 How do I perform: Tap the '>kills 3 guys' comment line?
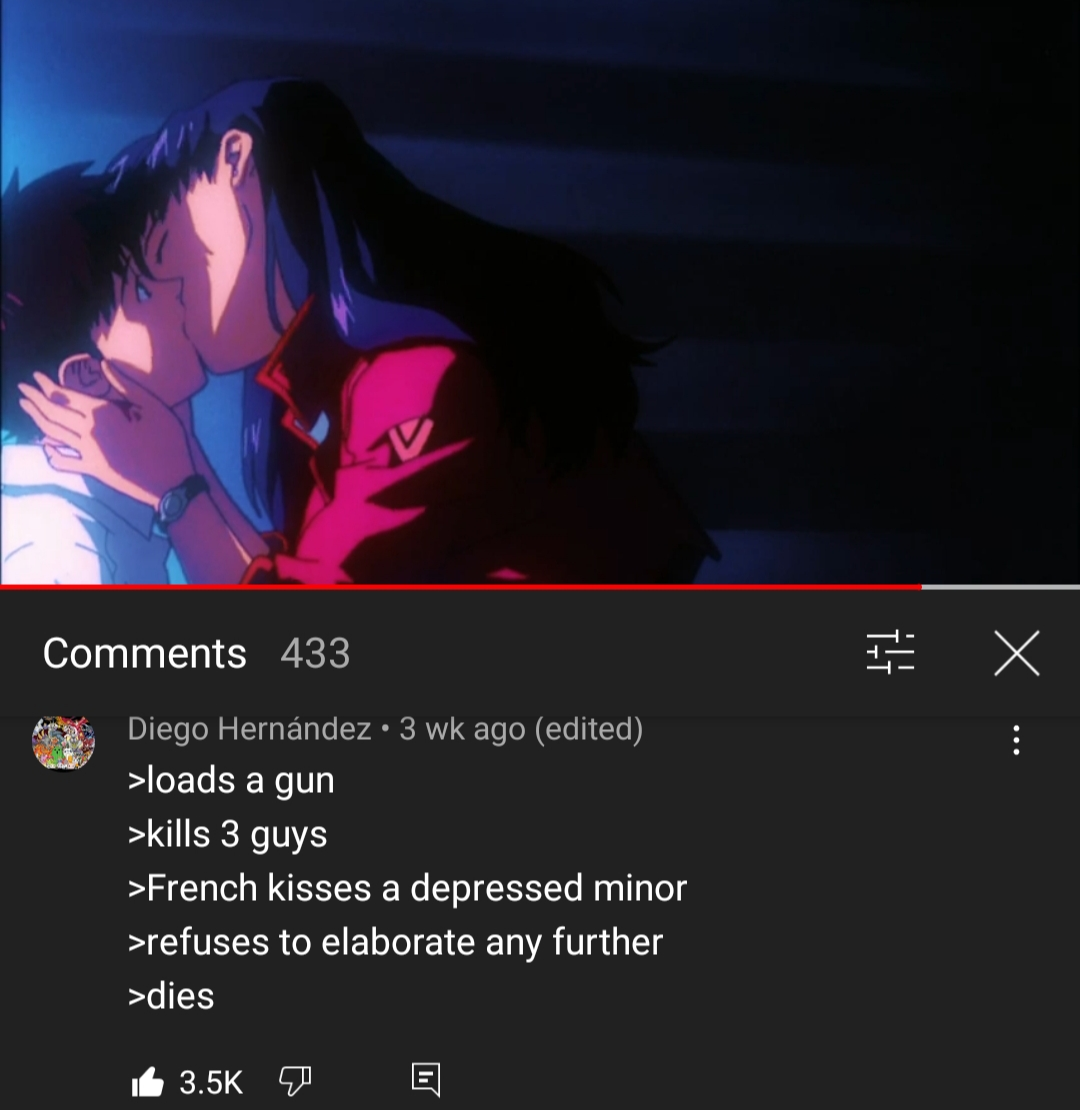coord(227,835)
